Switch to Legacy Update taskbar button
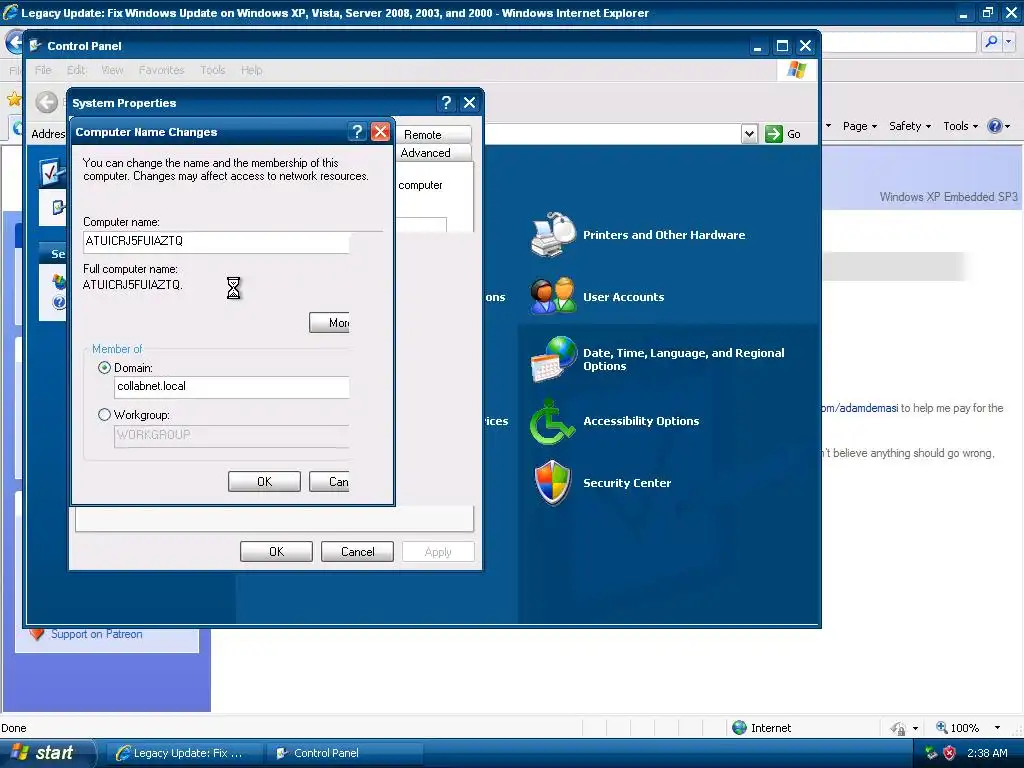 tap(184, 753)
